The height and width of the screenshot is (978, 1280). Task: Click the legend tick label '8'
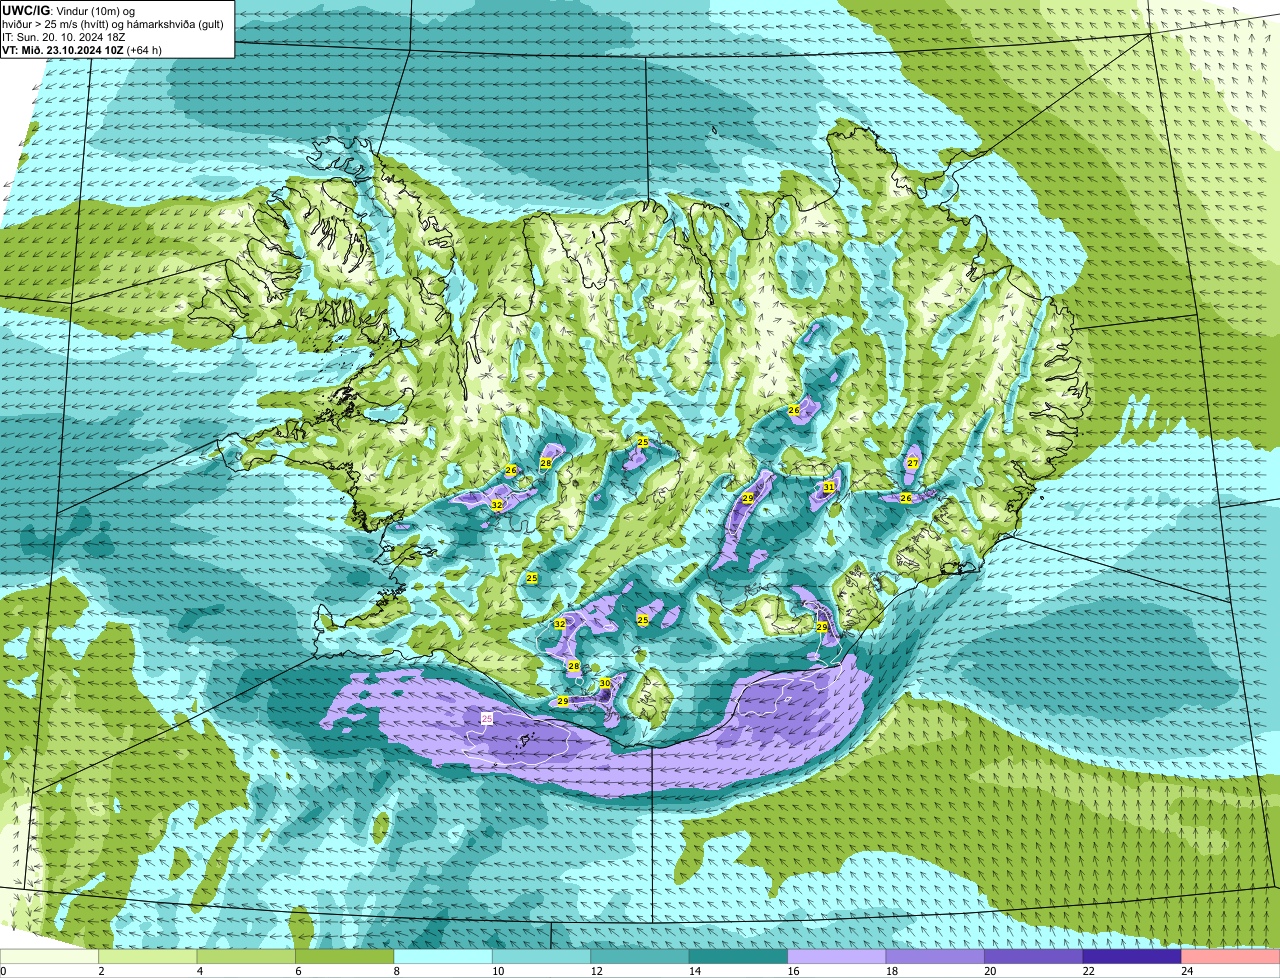[396, 971]
